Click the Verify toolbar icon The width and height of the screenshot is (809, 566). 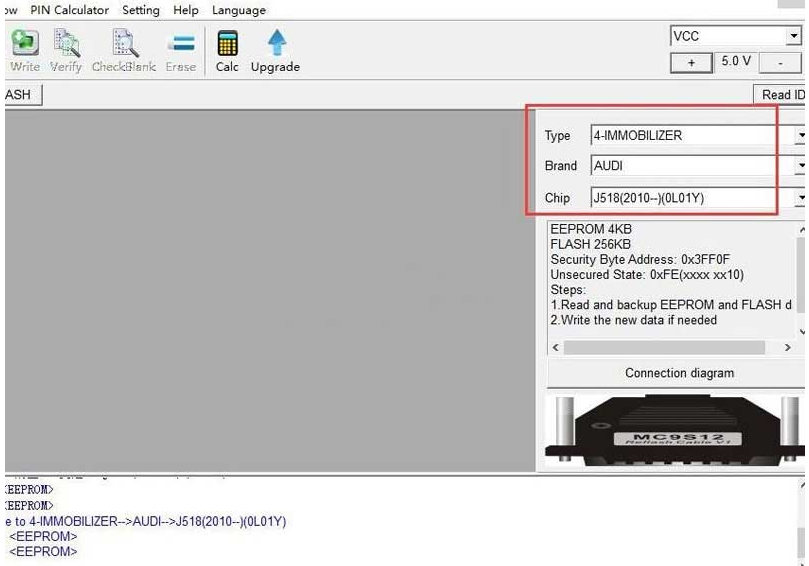tap(66, 51)
